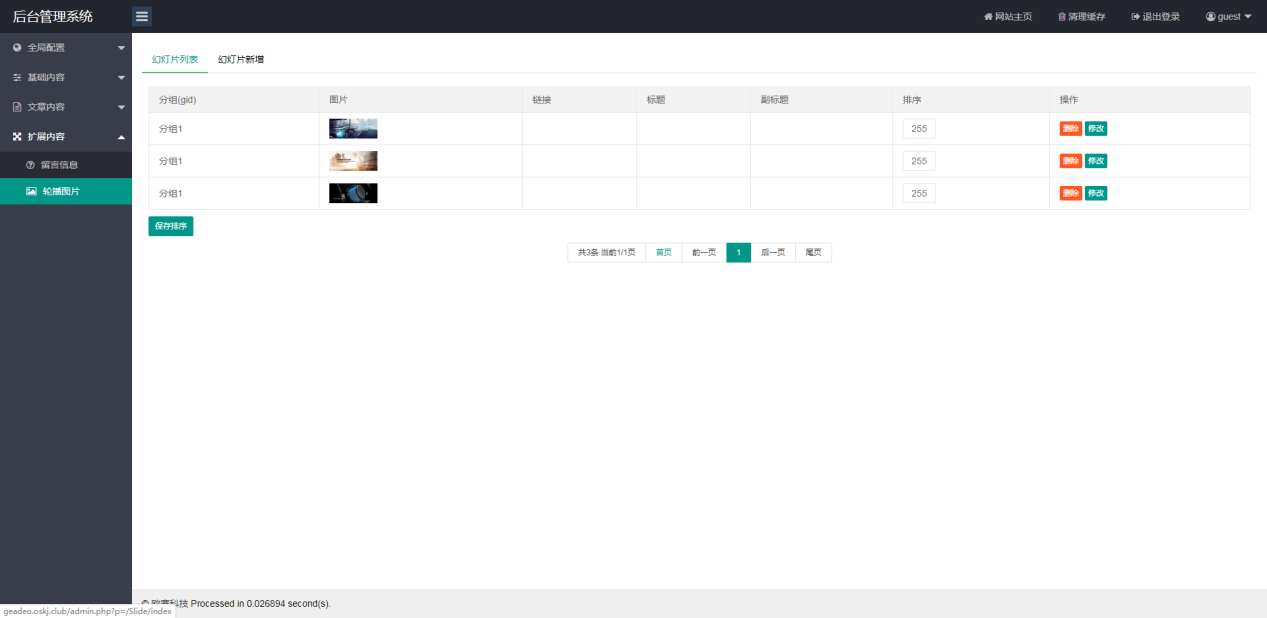The height and width of the screenshot is (618, 1267).
Task: Click the sign-out icon beside 退出登录
Action: click(1135, 17)
